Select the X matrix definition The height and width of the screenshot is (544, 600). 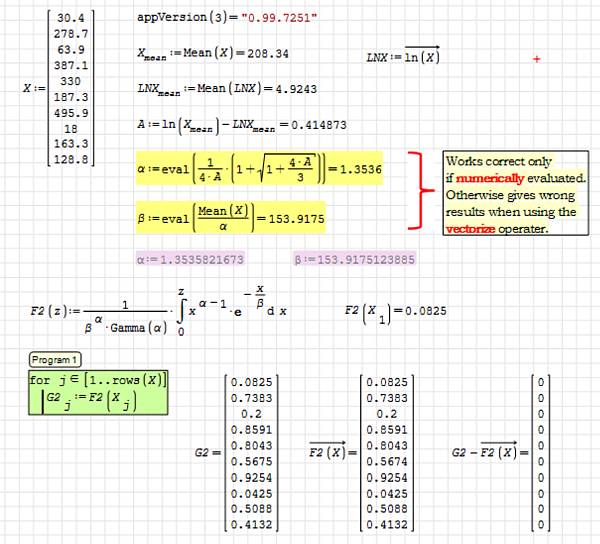click(x=60, y=89)
